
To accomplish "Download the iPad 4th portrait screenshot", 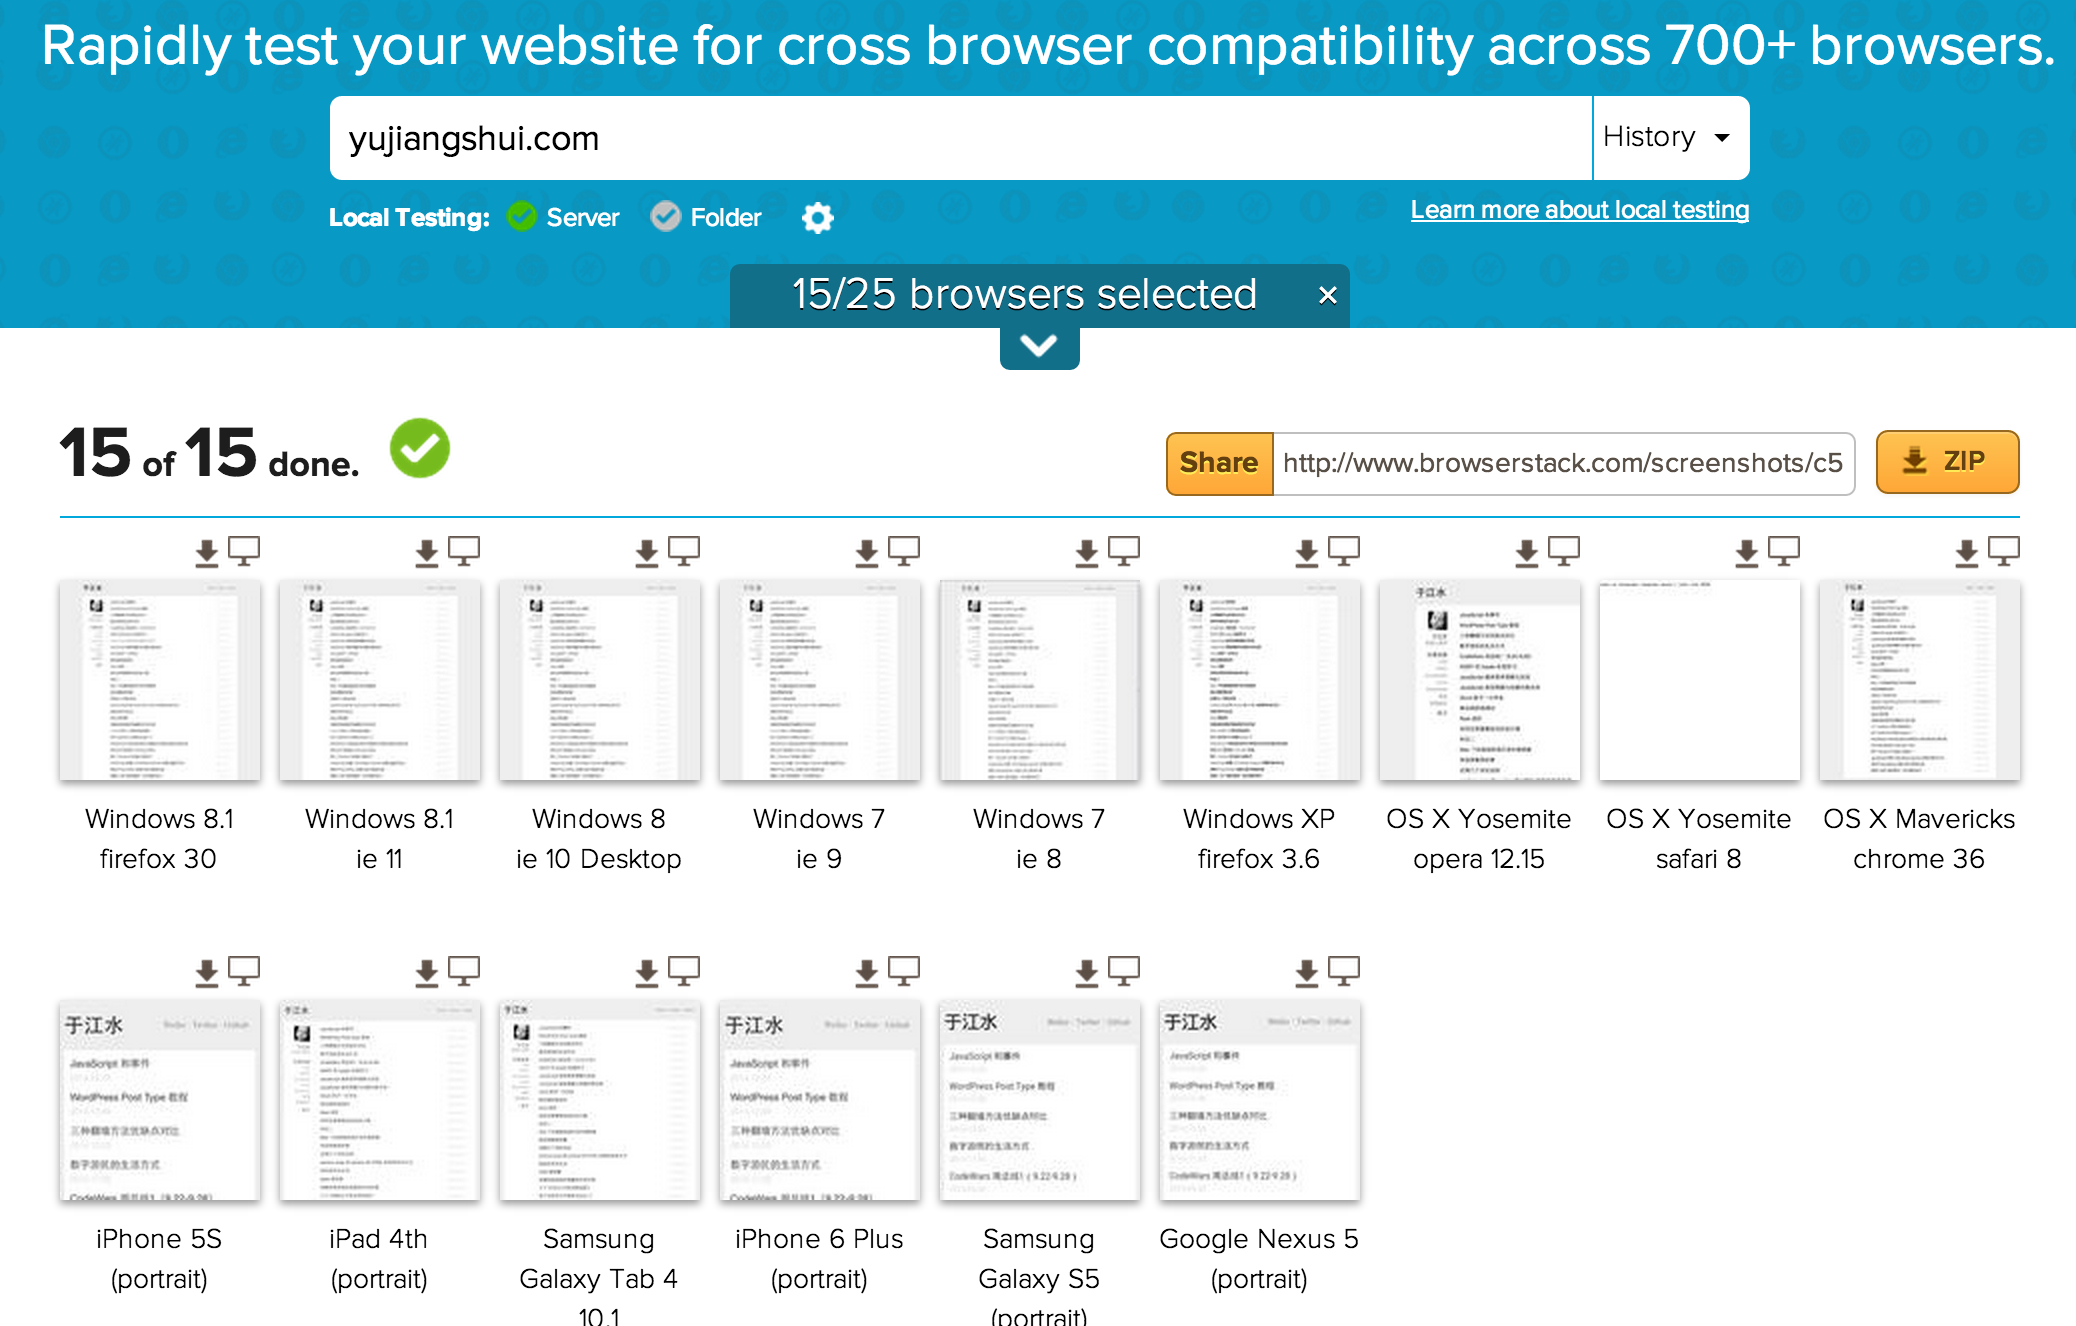I will (x=427, y=972).
